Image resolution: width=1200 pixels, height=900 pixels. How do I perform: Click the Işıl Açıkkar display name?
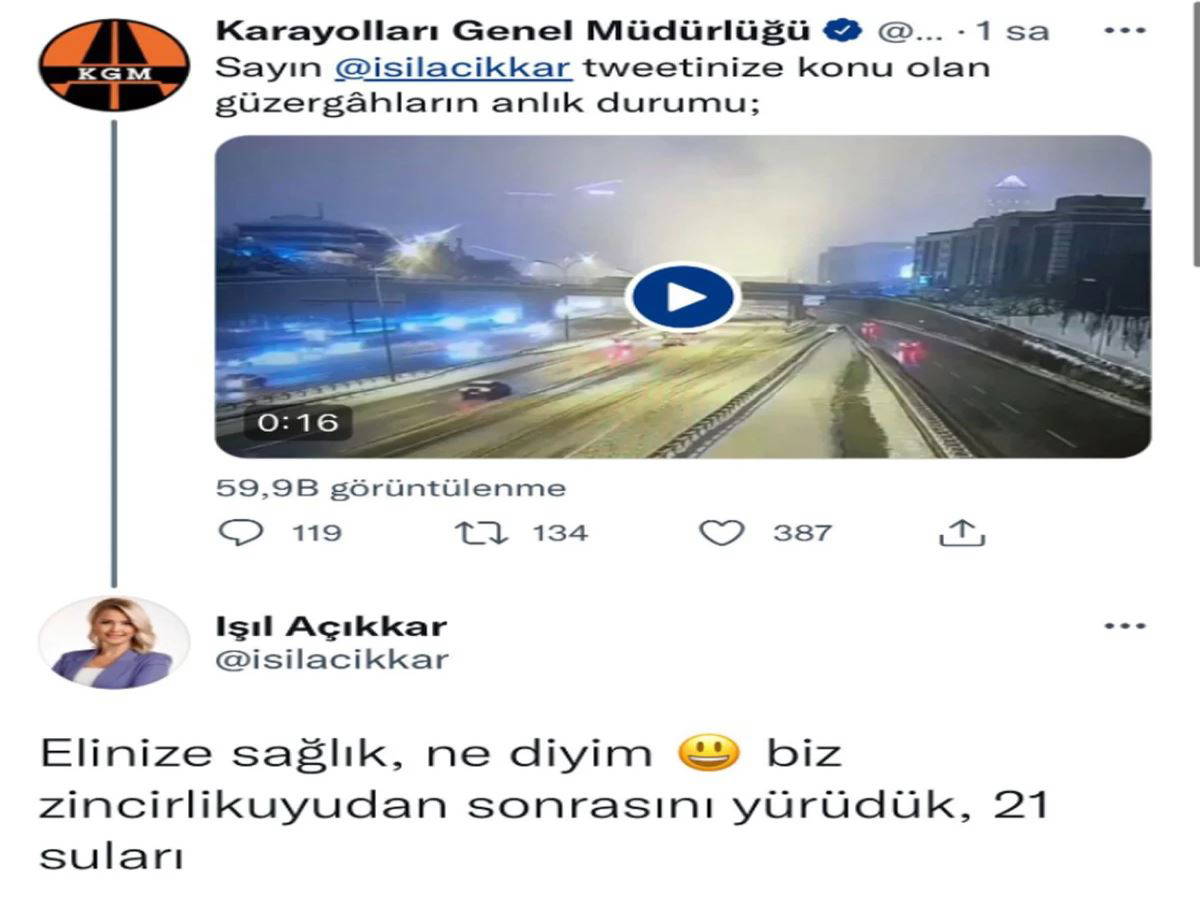(331, 627)
